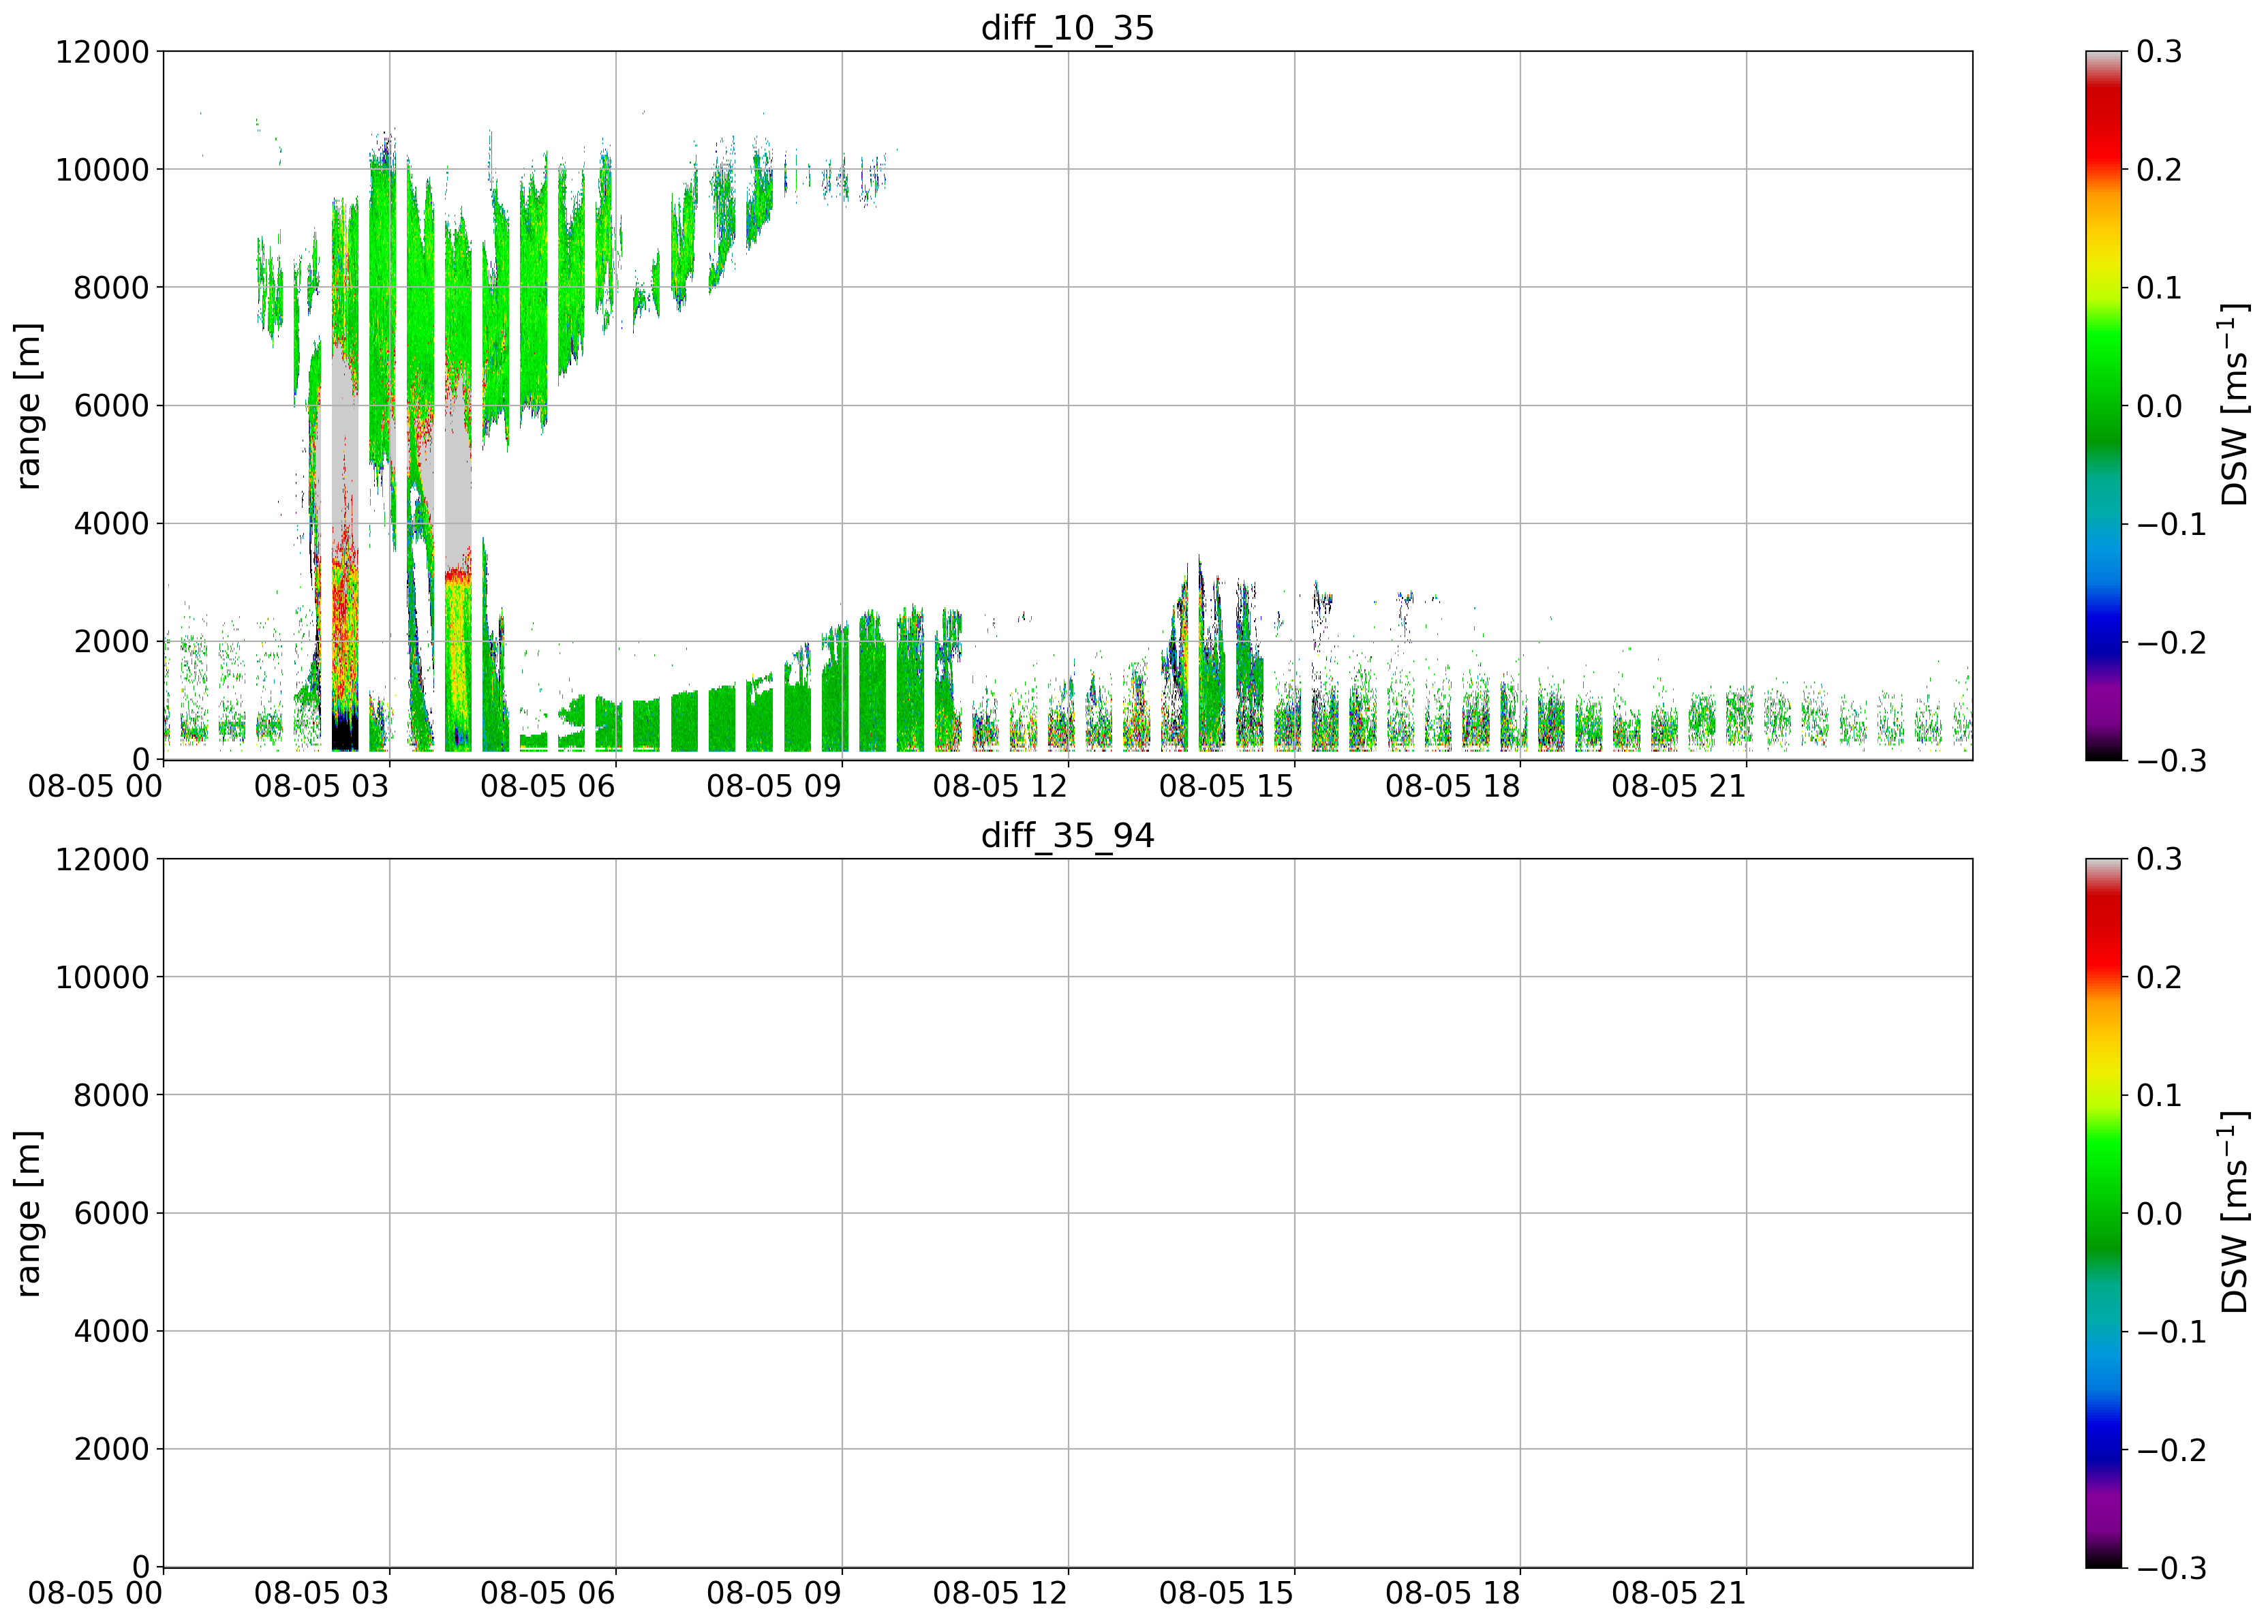2268x1624 pixels.
Task: Select the −0.1 tick on diff_10_35 colorbar
Action: point(2171,524)
